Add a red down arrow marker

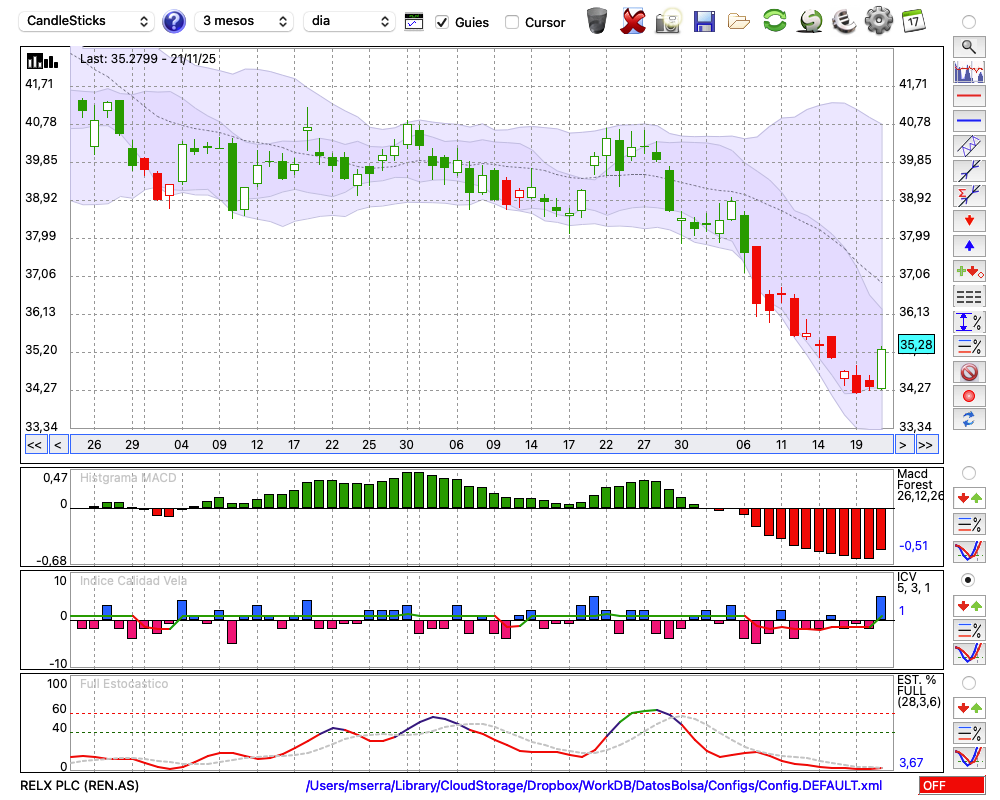969,221
